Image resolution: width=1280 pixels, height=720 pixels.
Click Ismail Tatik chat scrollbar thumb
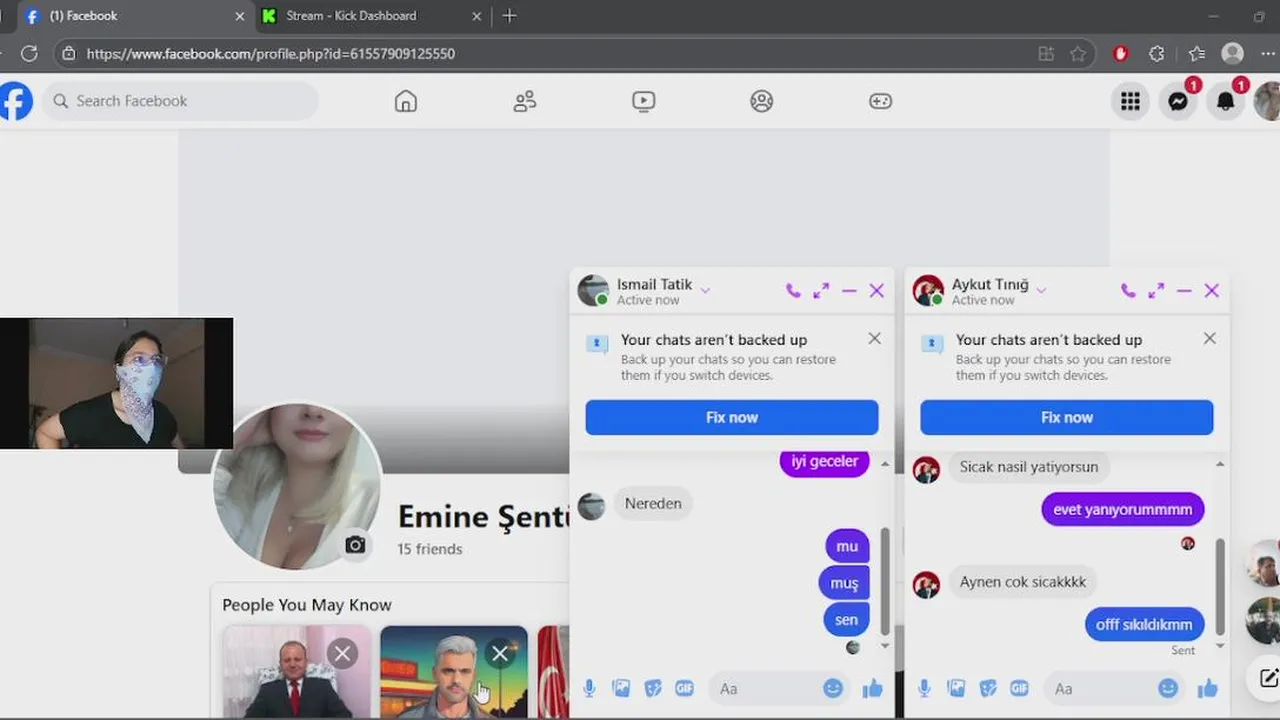pos(885,581)
